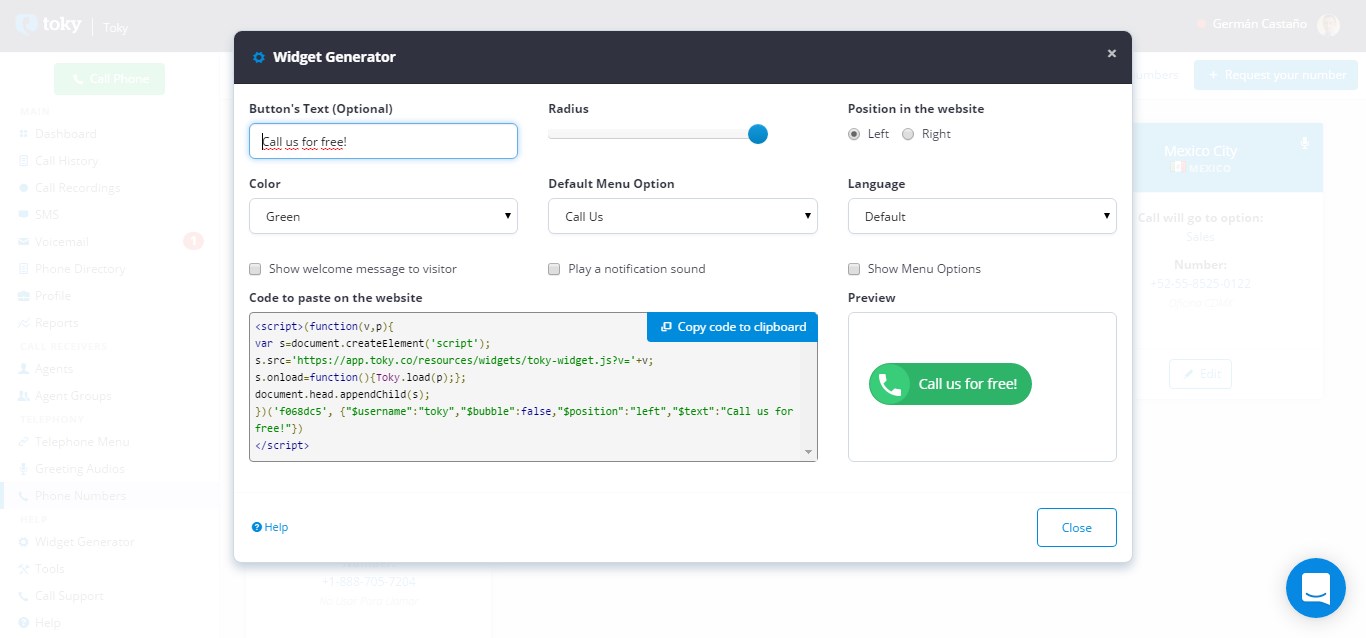Open Widget Generator in the sidebar
The height and width of the screenshot is (638, 1366).
[84, 542]
